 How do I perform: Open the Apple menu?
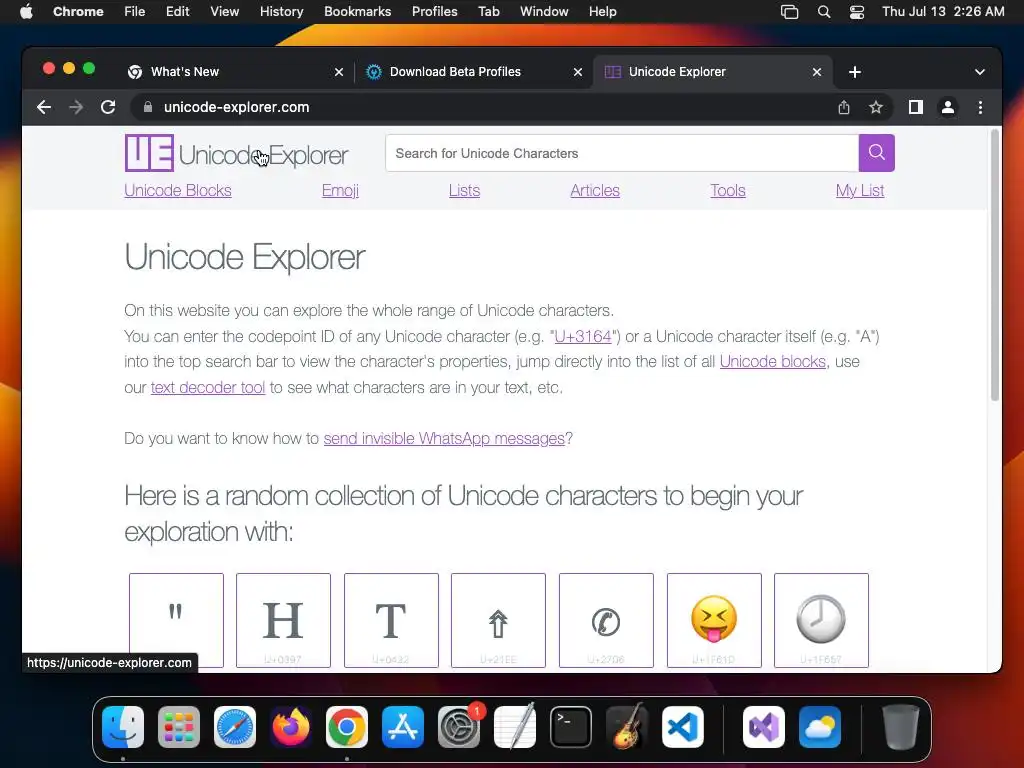(26, 12)
